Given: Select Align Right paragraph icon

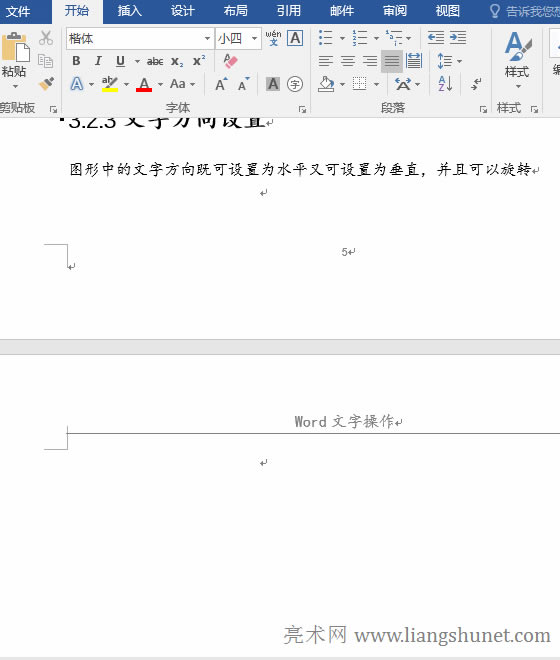Looking at the screenshot, I should (x=370, y=61).
